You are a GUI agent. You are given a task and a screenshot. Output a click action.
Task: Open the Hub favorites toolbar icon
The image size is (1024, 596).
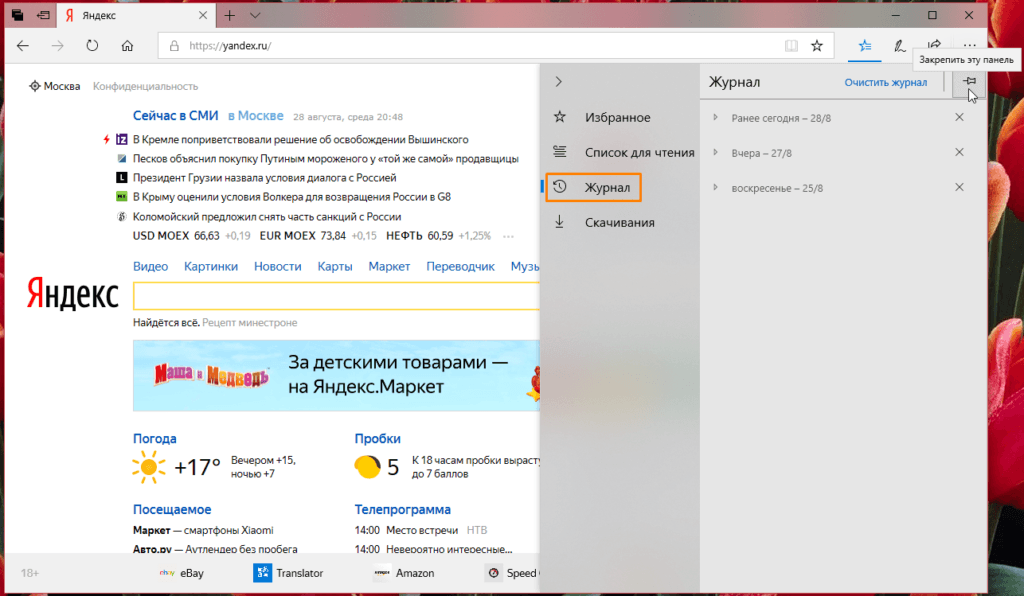865,46
